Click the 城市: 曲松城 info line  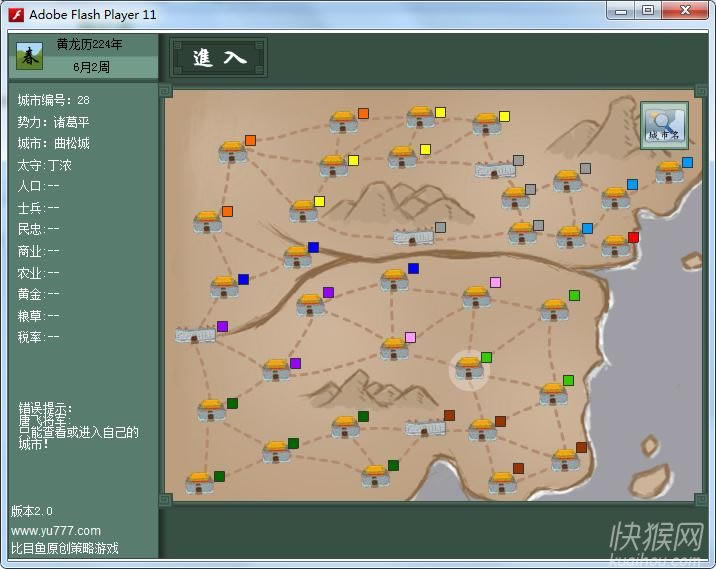[55, 143]
